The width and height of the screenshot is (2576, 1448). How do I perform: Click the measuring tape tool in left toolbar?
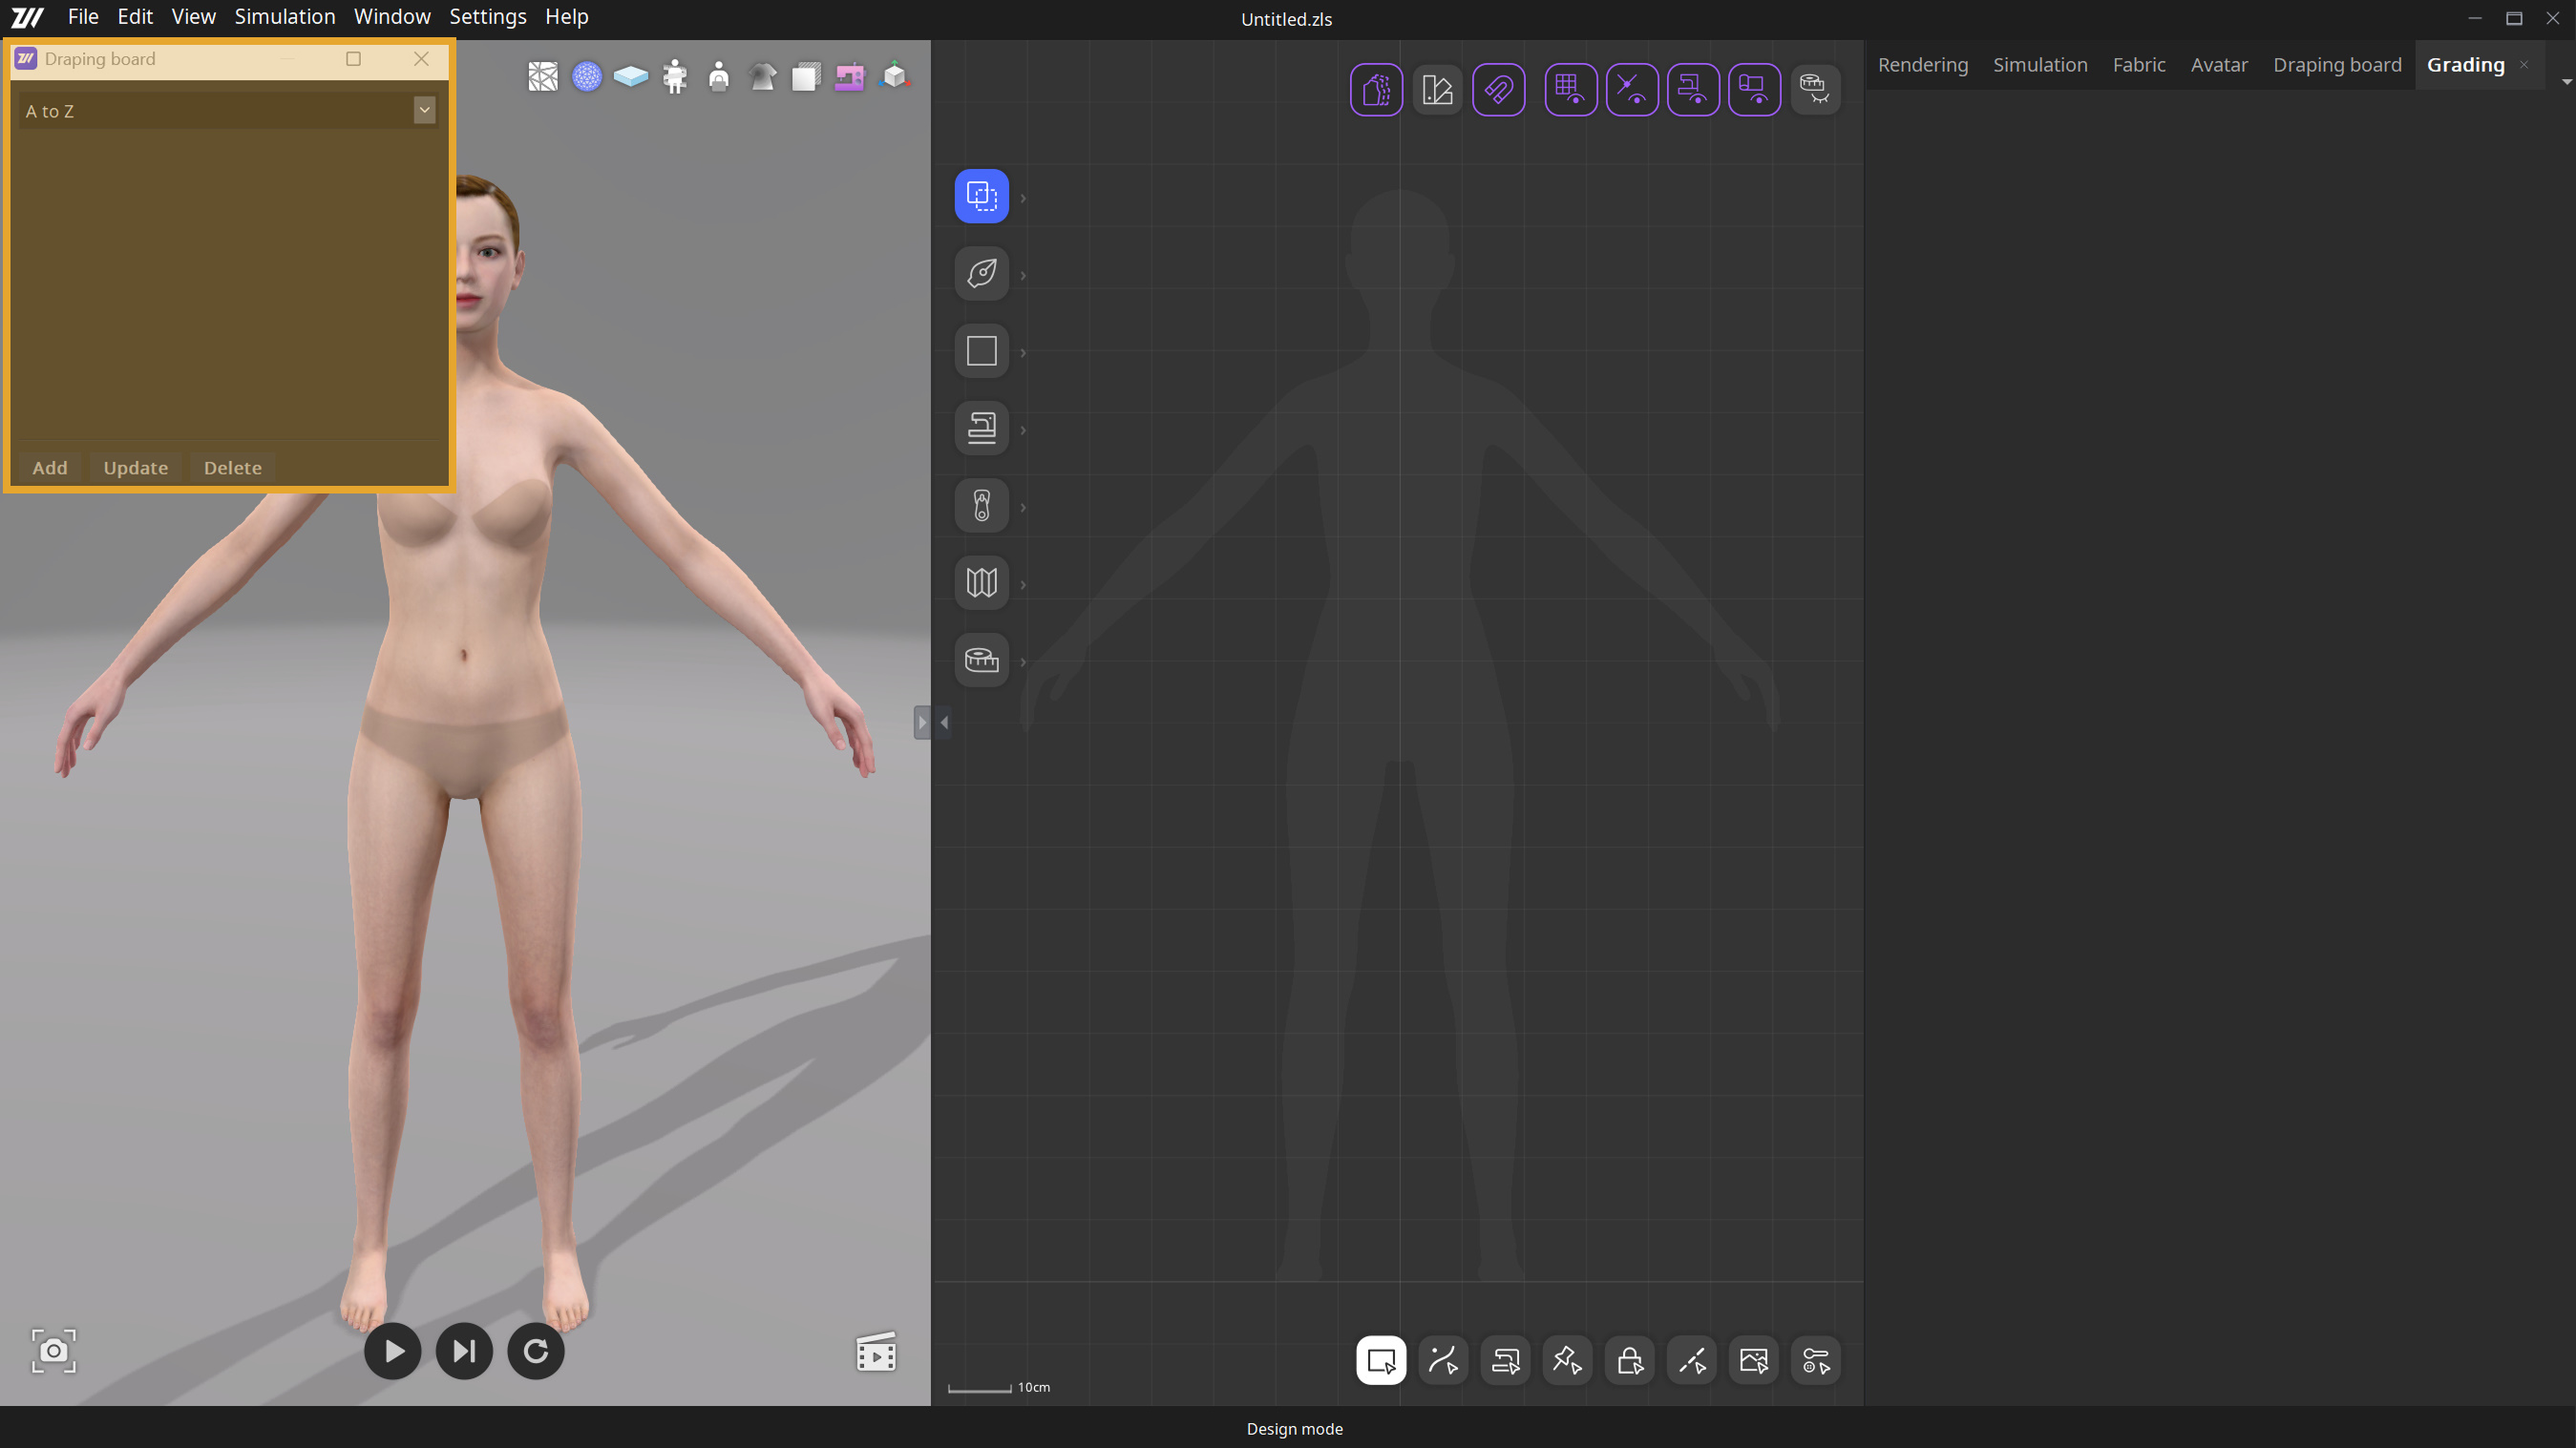[981, 660]
